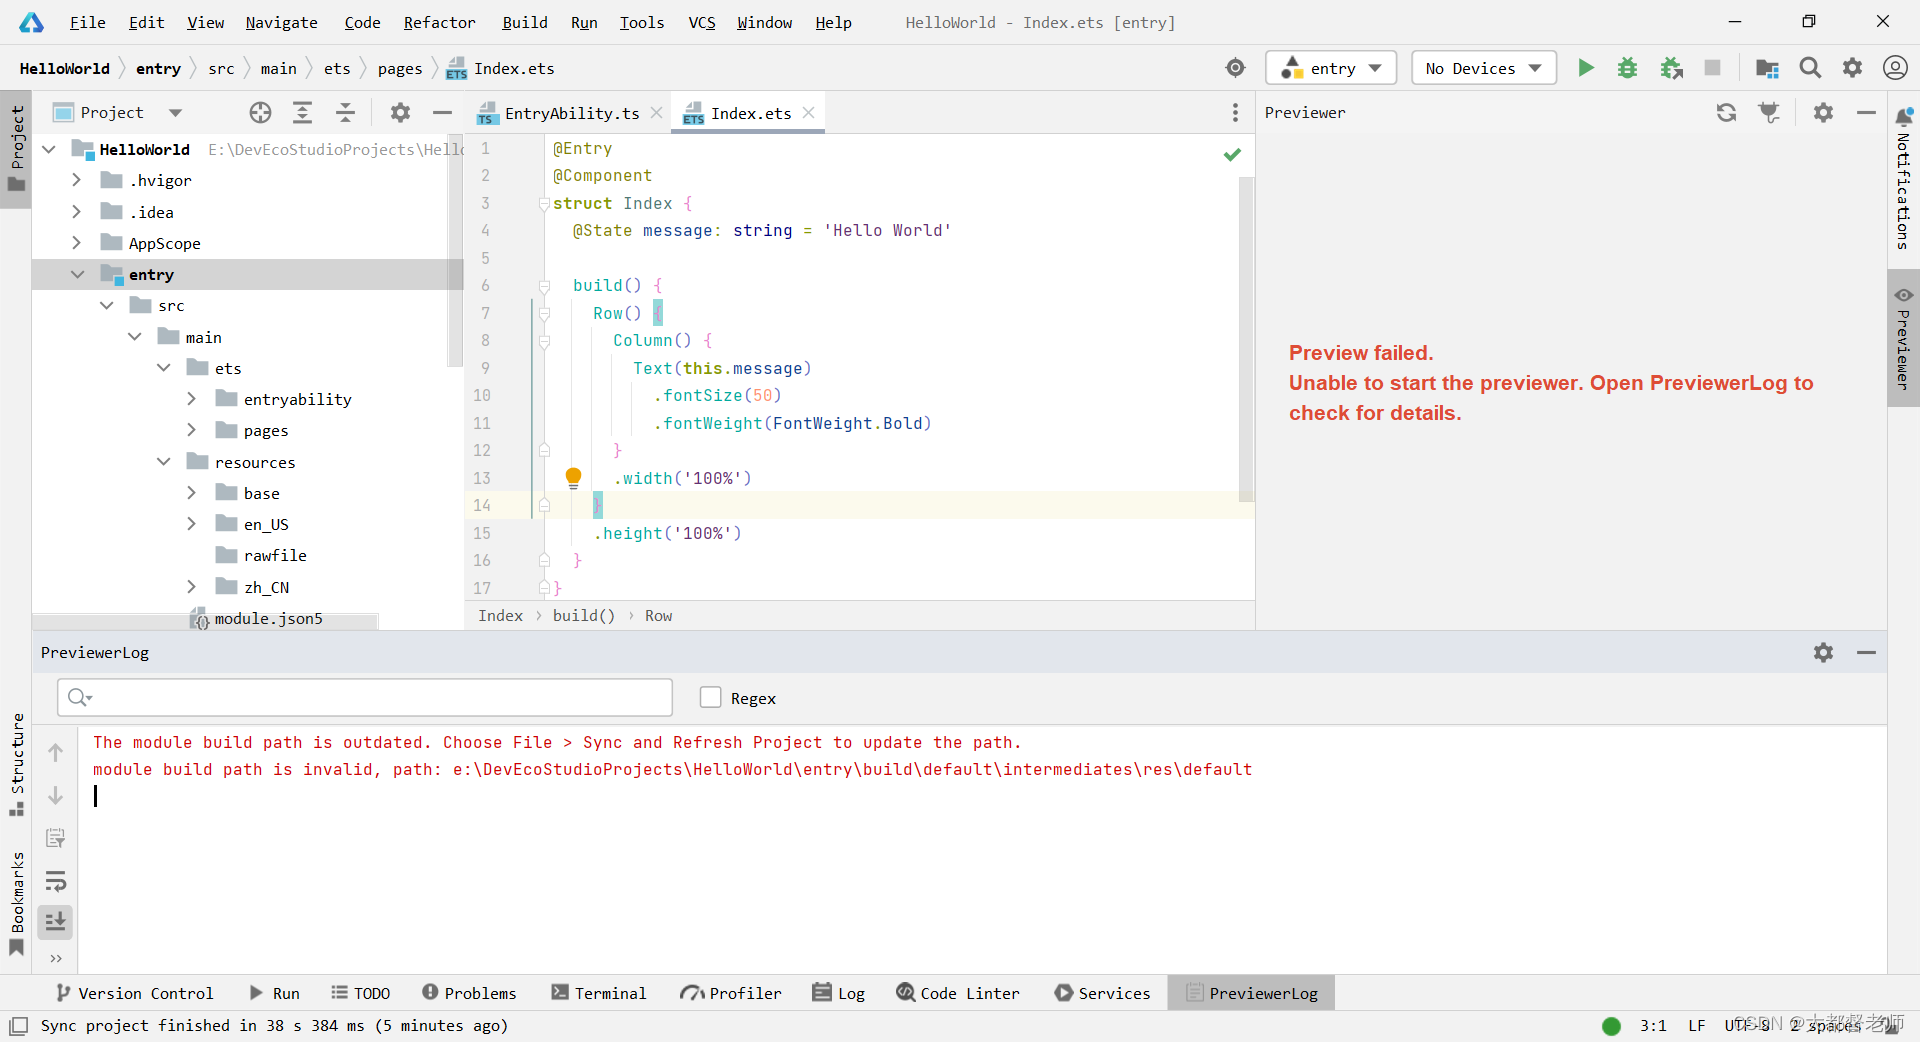Click the attach debugger to process icon
The height and width of the screenshot is (1042, 1920).
coord(1671,68)
